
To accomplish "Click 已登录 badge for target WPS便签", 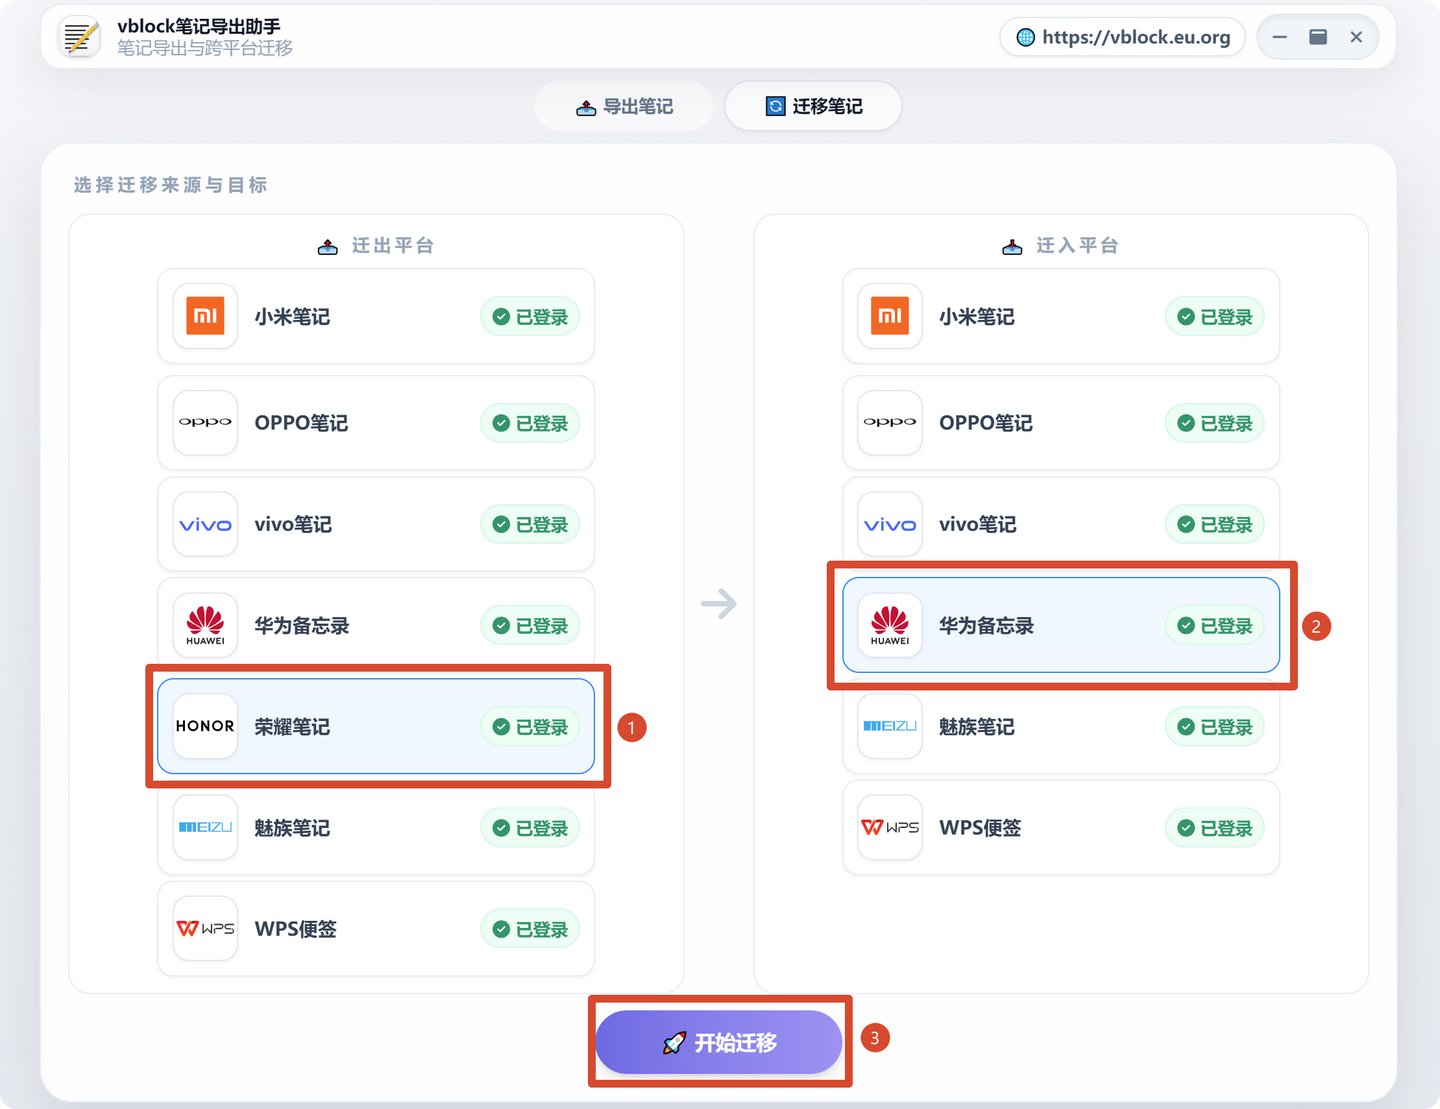I will [x=1215, y=828].
